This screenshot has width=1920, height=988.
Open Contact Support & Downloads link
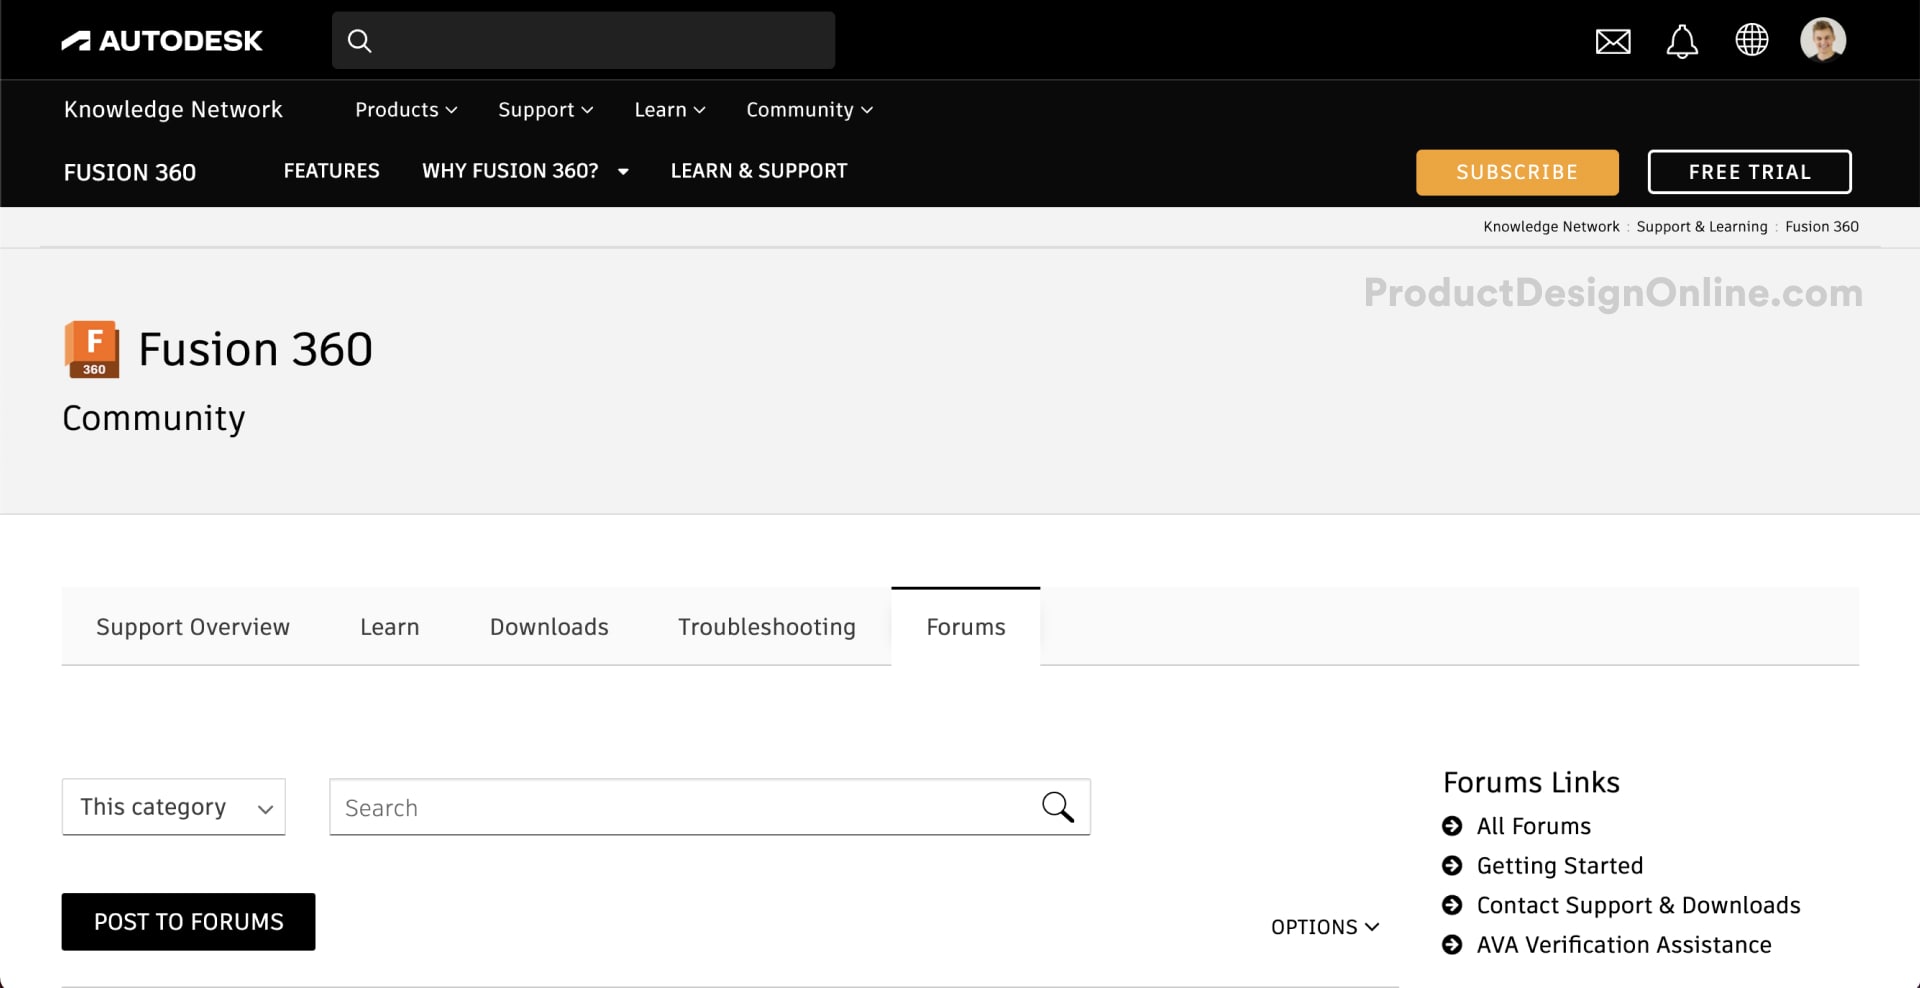tap(1638, 905)
